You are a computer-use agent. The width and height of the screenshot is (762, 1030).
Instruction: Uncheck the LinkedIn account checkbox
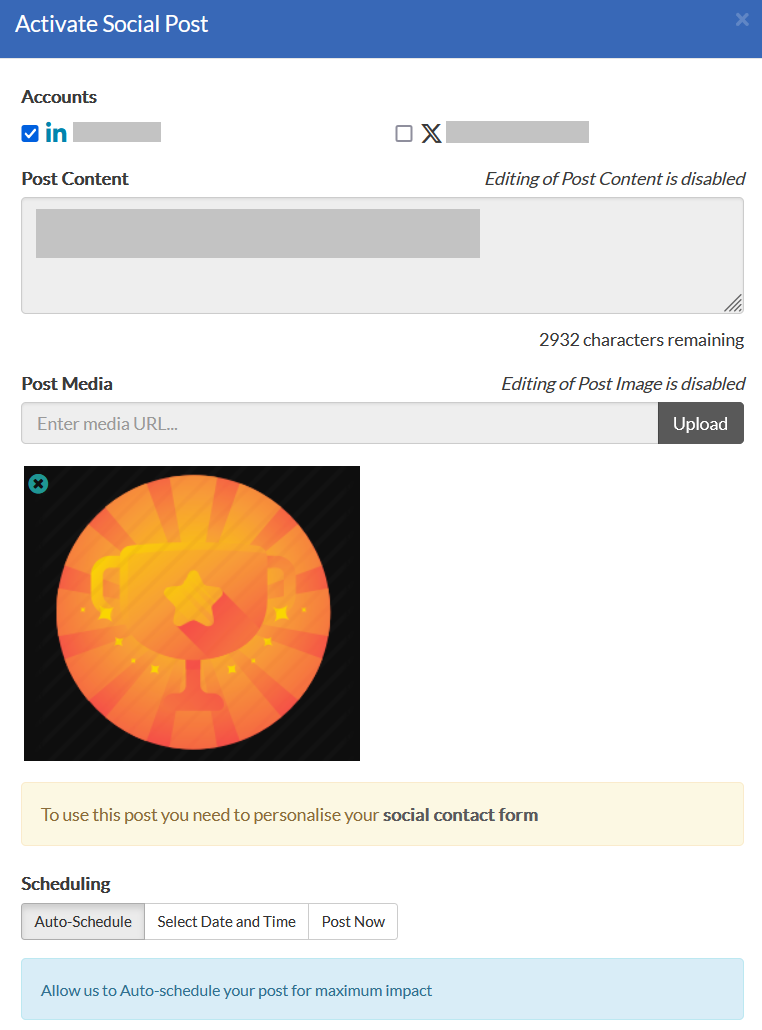tap(30, 133)
